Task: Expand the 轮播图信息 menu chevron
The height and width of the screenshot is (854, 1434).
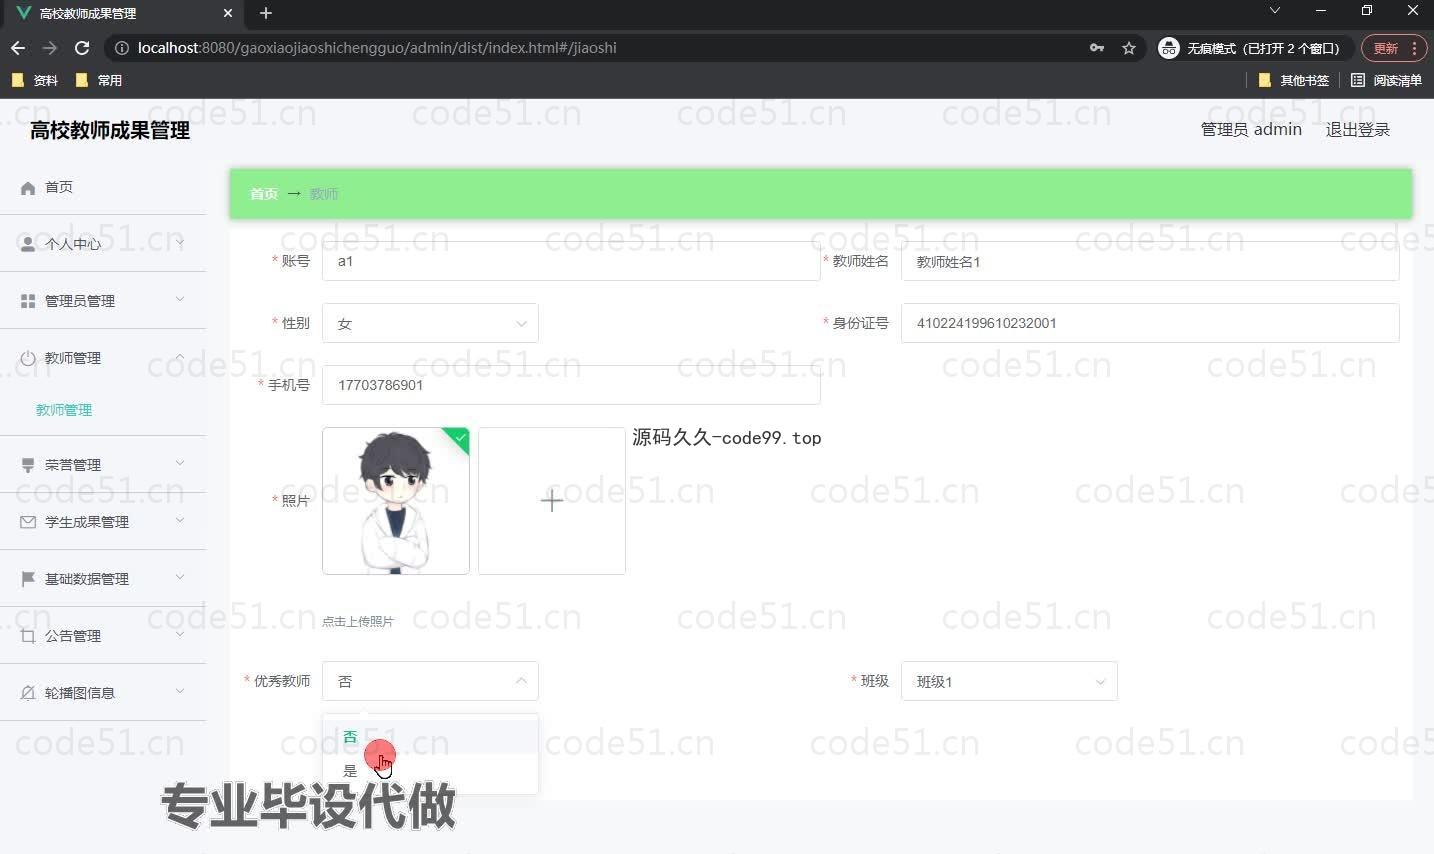Action: coord(180,692)
